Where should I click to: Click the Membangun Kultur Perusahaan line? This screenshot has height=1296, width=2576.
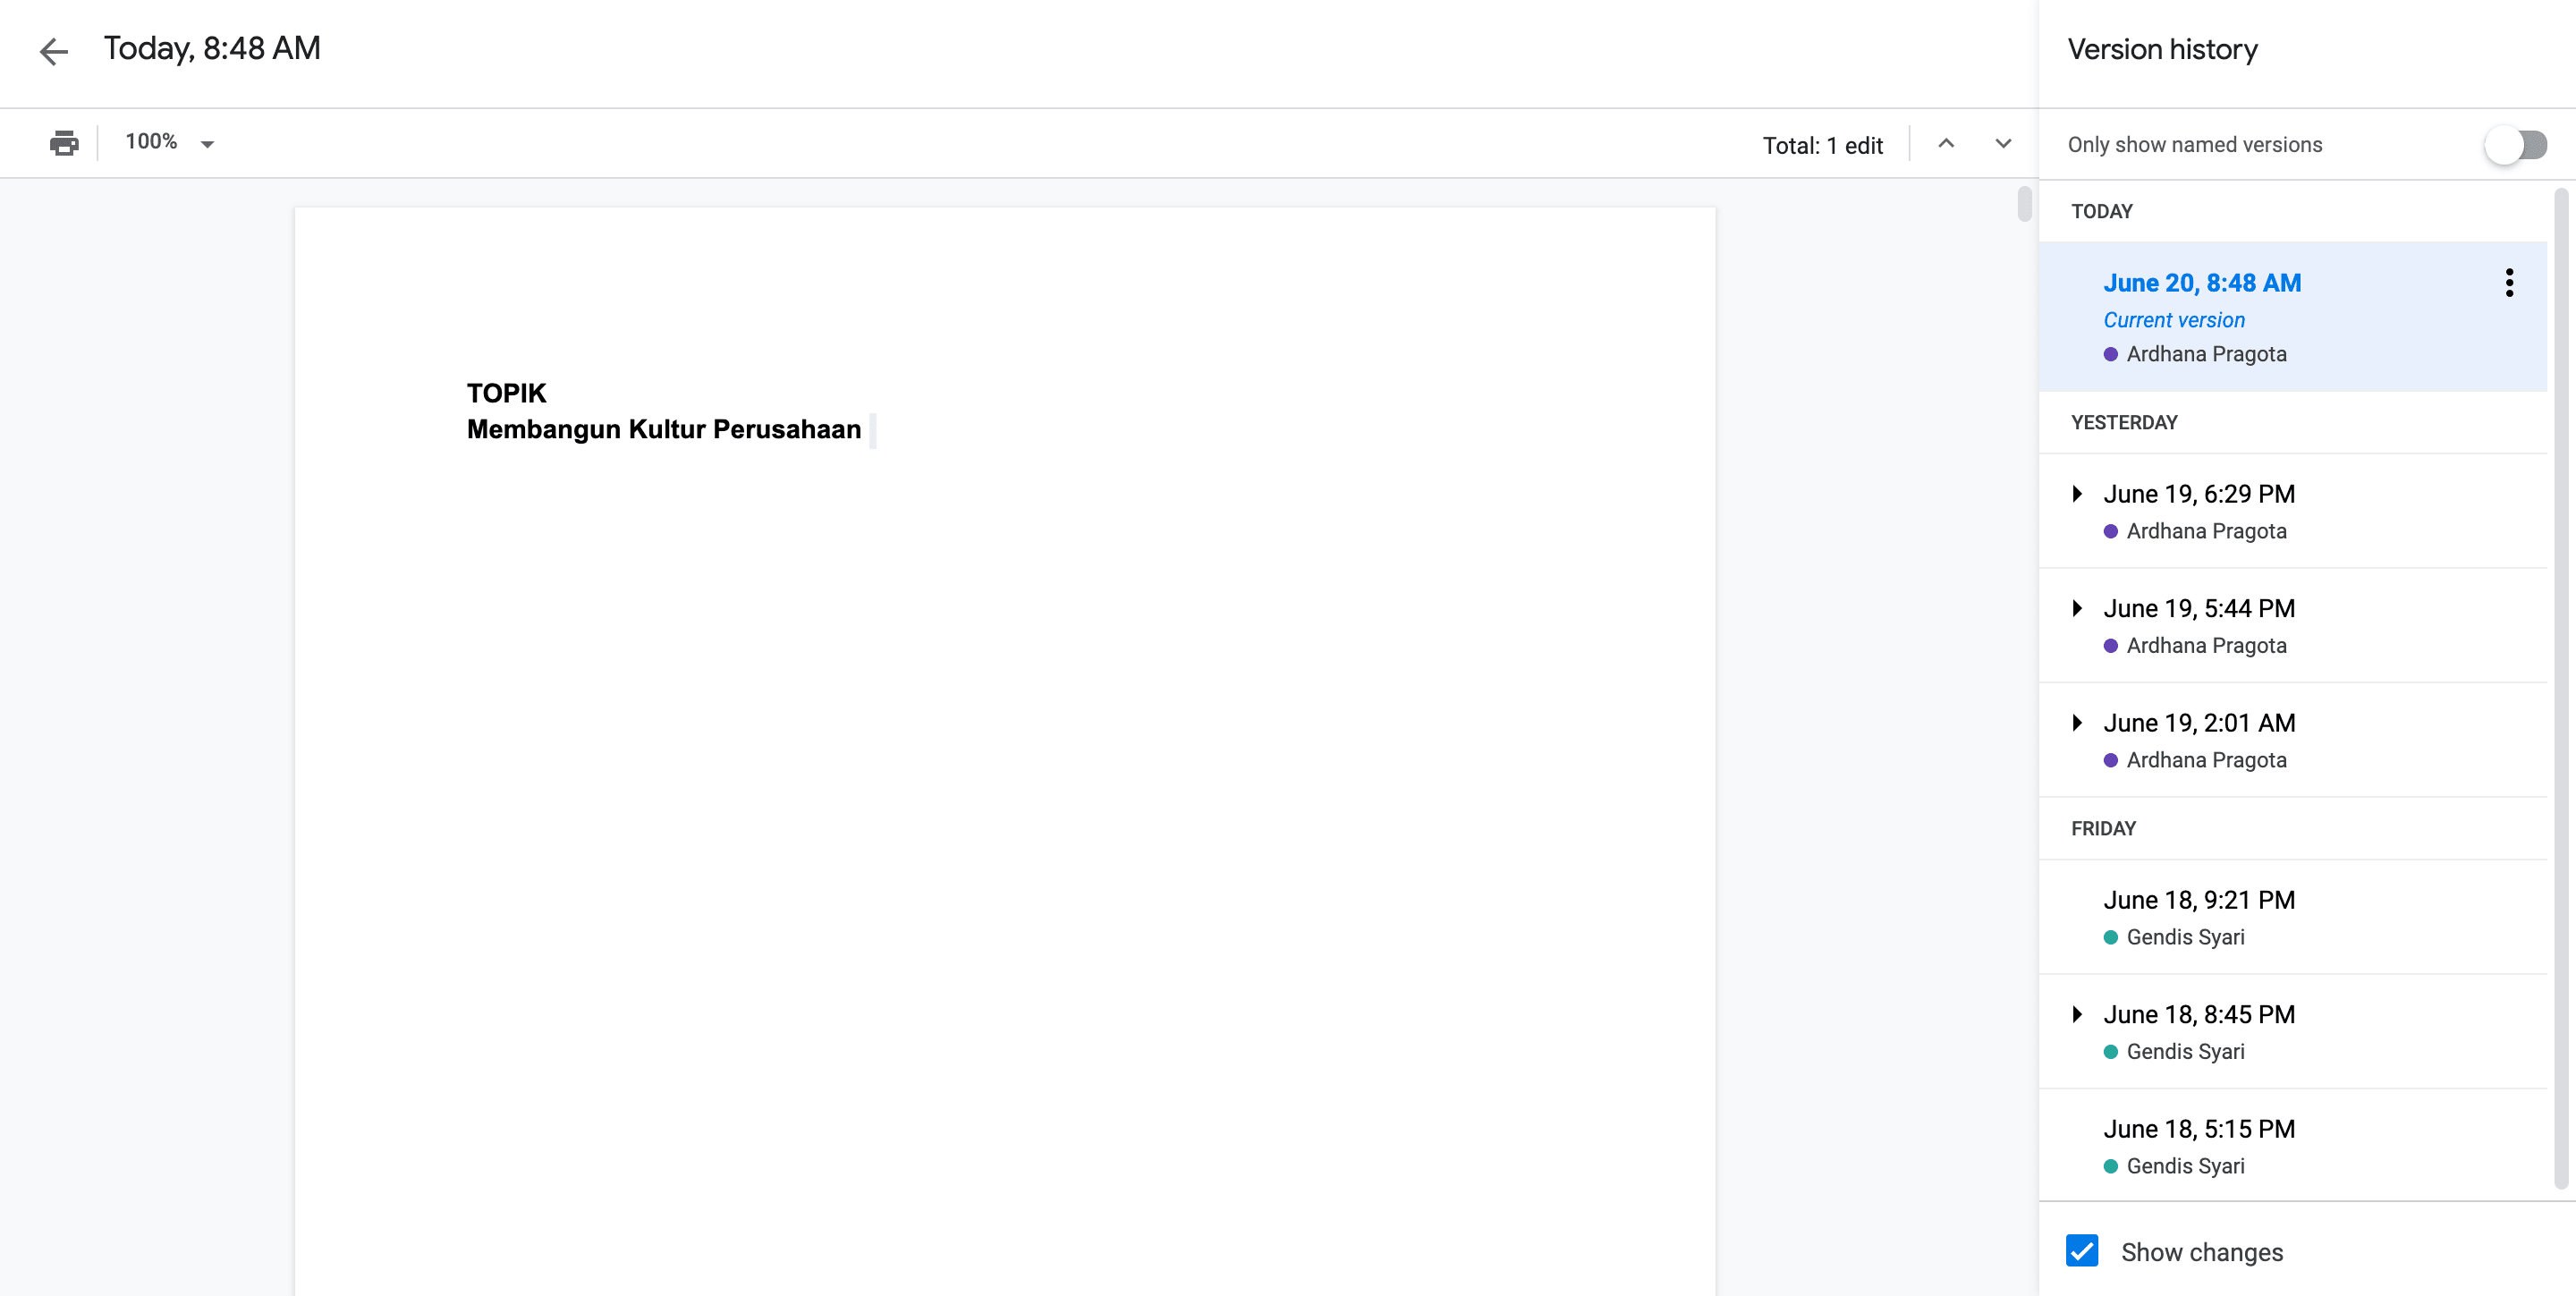pyautogui.click(x=664, y=430)
